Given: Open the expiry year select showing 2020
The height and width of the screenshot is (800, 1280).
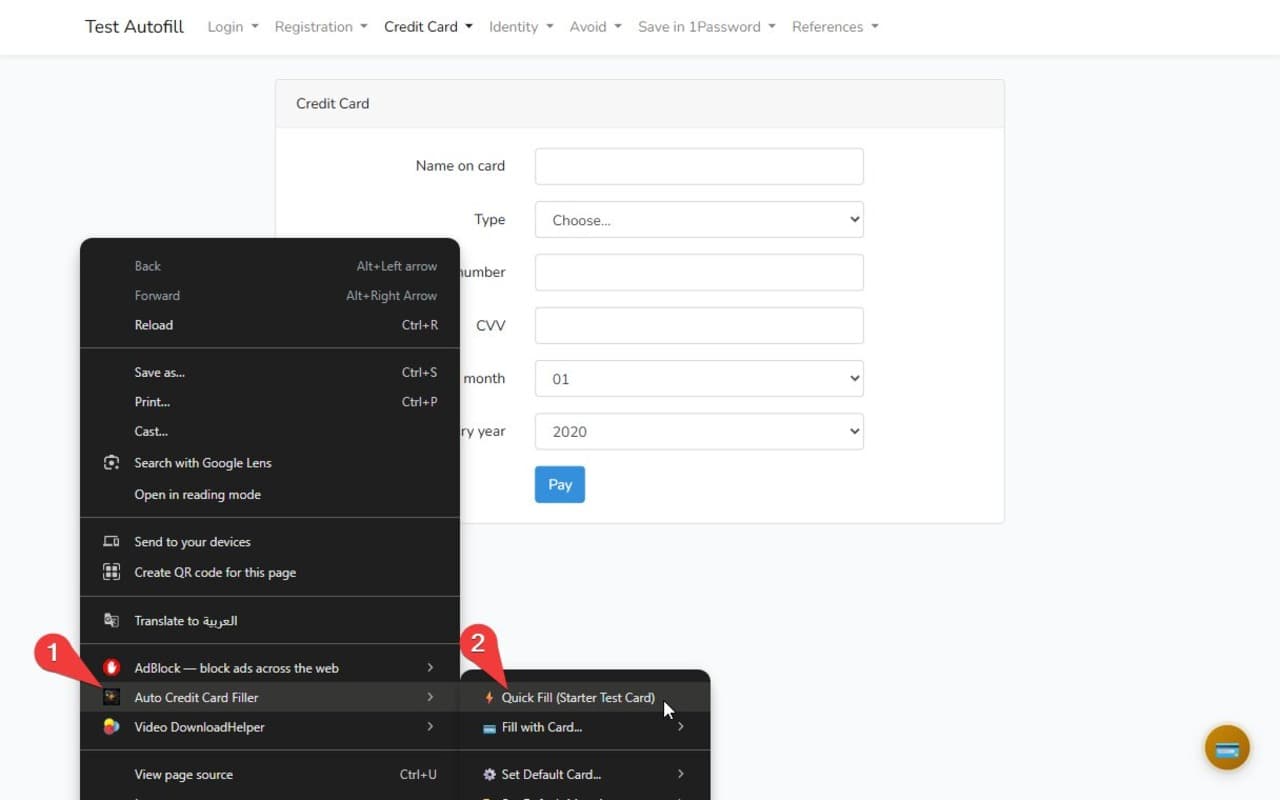Looking at the screenshot, I should point(699,432).
